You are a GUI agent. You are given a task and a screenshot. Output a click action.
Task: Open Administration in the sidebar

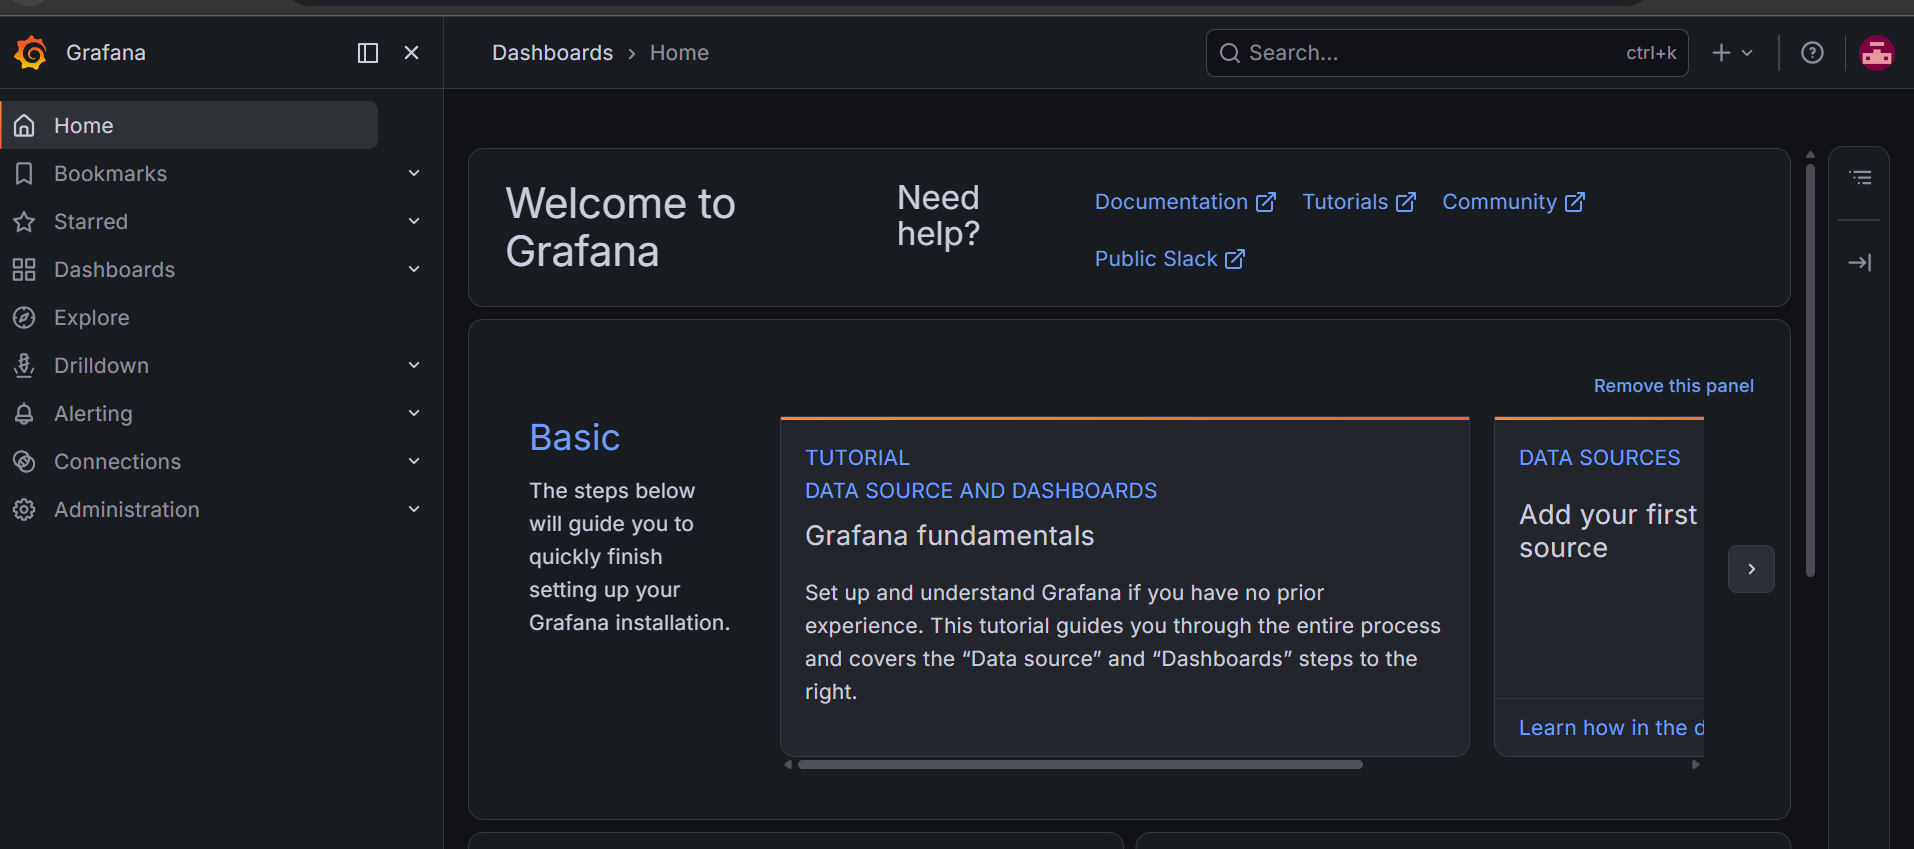(x=127, y=510)
